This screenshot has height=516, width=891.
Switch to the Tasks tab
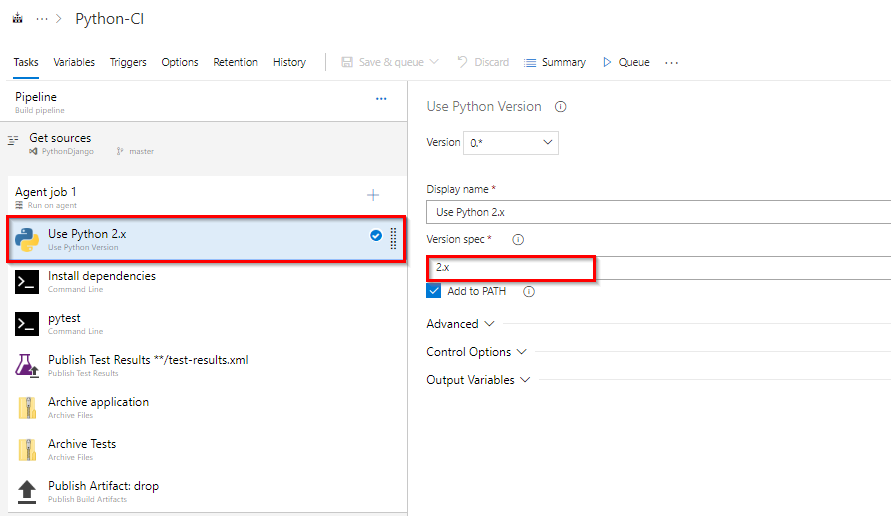(26, 62)
